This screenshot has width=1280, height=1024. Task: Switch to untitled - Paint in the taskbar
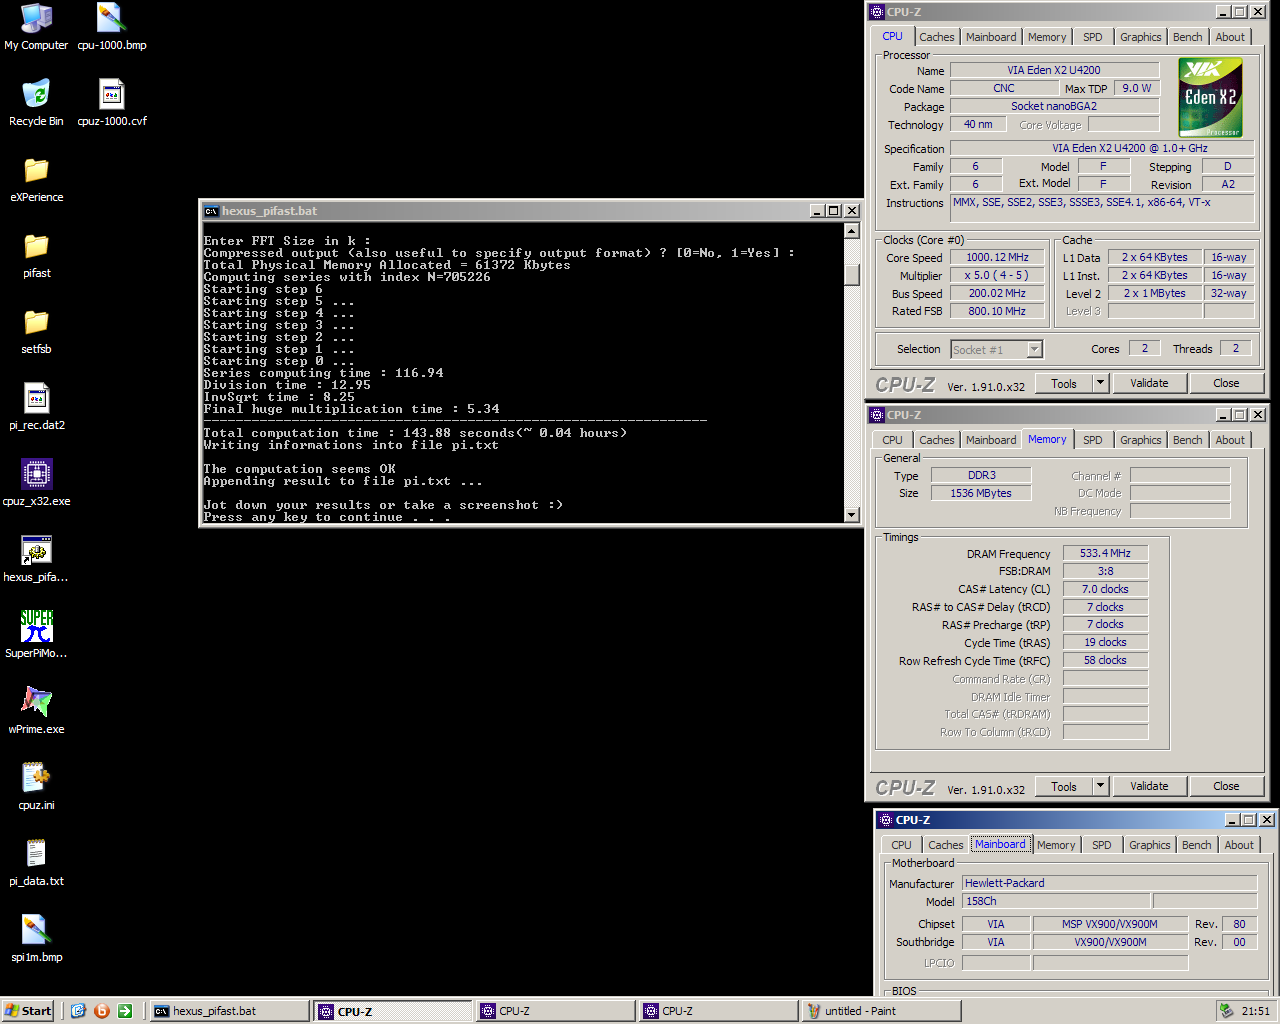pyautogui.click(x=881, y=1011)
